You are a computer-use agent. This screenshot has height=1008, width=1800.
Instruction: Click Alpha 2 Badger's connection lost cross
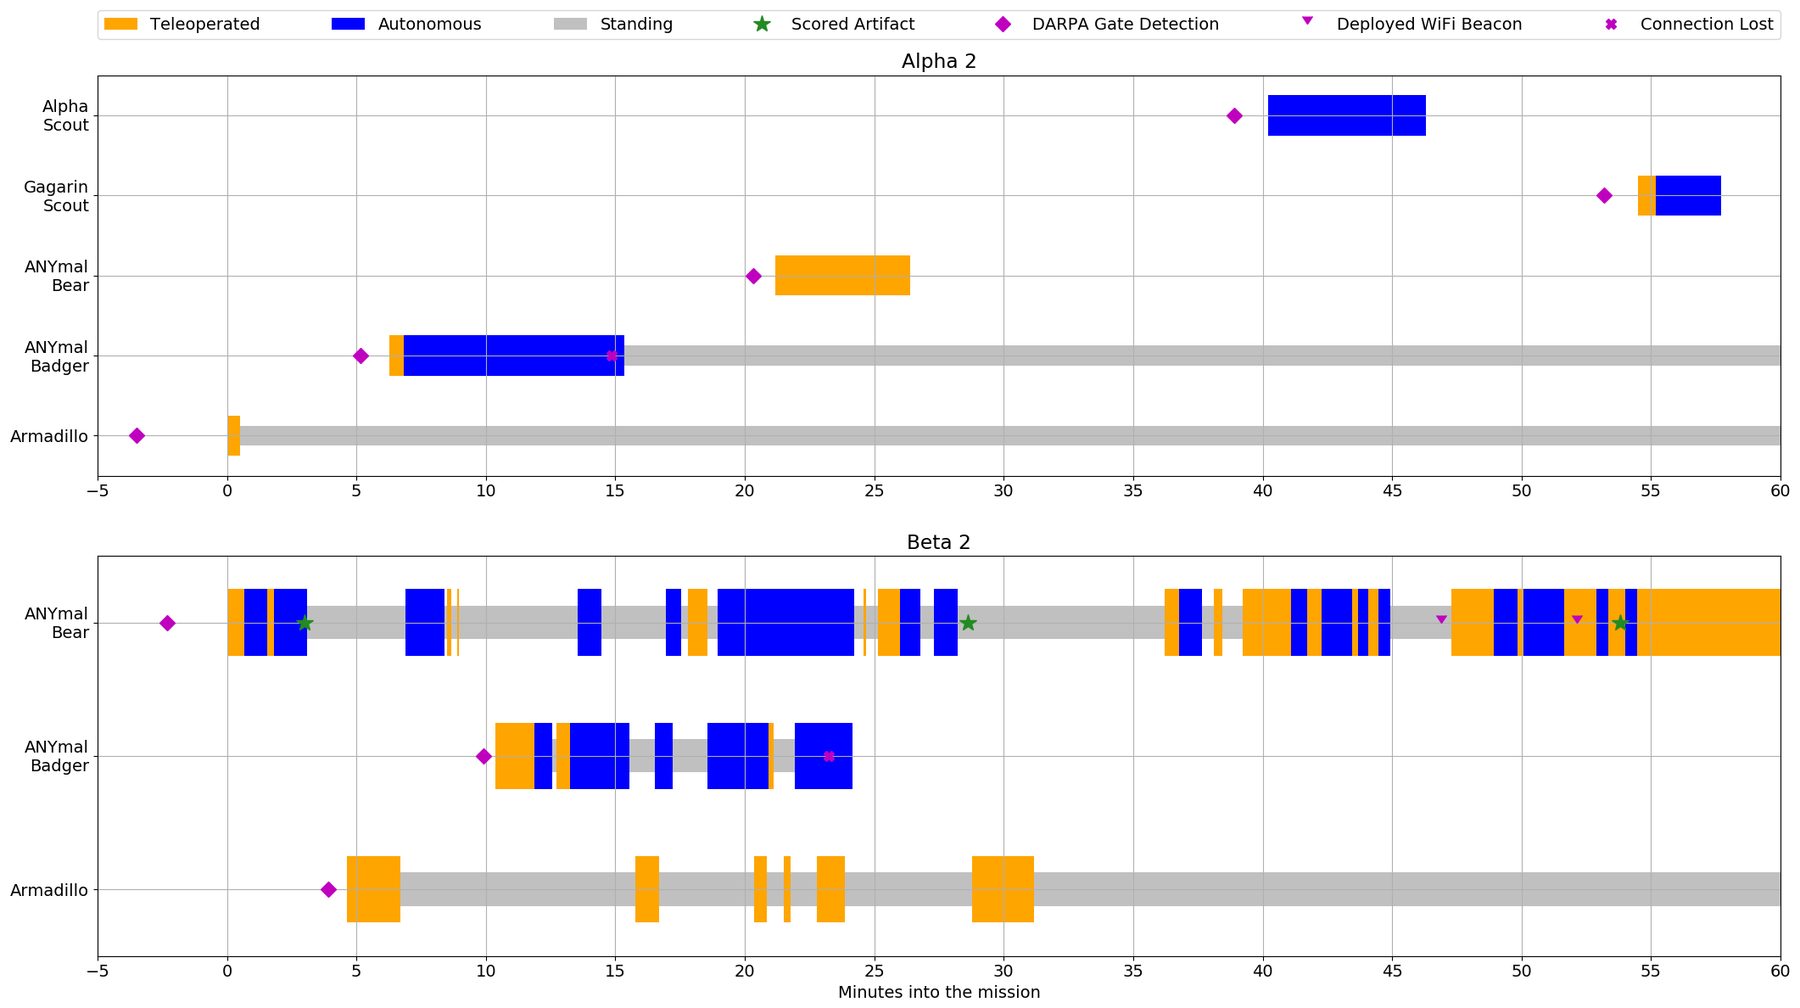pos(612,356)
